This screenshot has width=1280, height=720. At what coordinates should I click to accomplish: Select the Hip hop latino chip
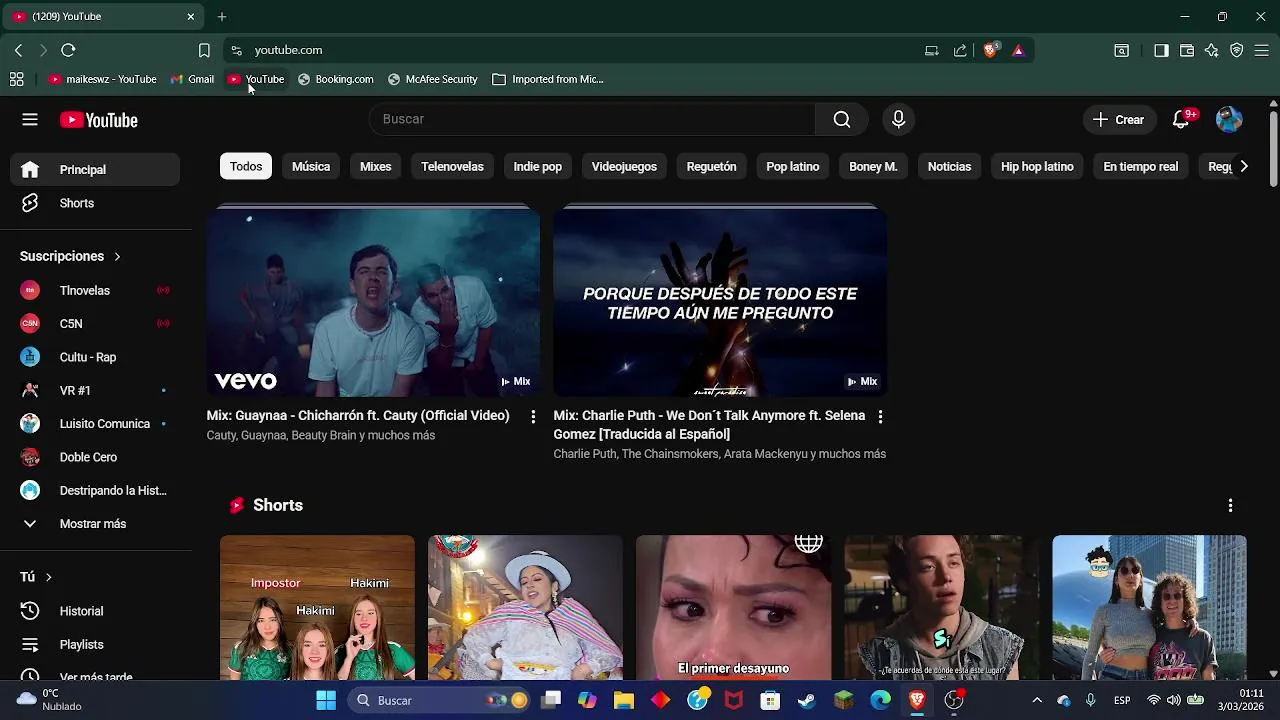pyautogui.click(x=1037, y=167)
